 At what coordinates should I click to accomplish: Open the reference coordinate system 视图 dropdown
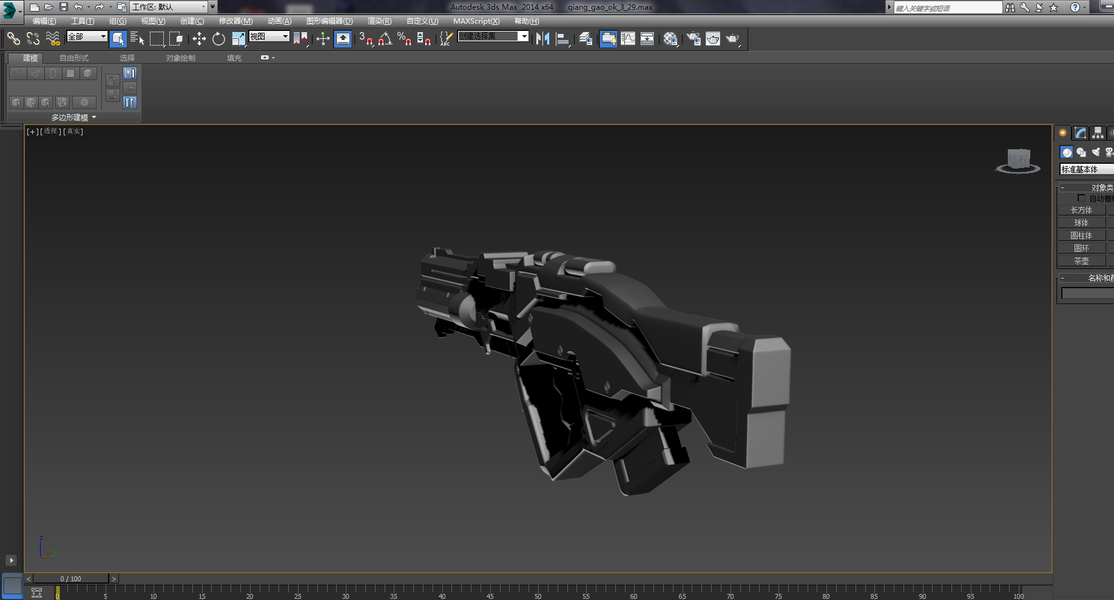click(x=269, y=36)
